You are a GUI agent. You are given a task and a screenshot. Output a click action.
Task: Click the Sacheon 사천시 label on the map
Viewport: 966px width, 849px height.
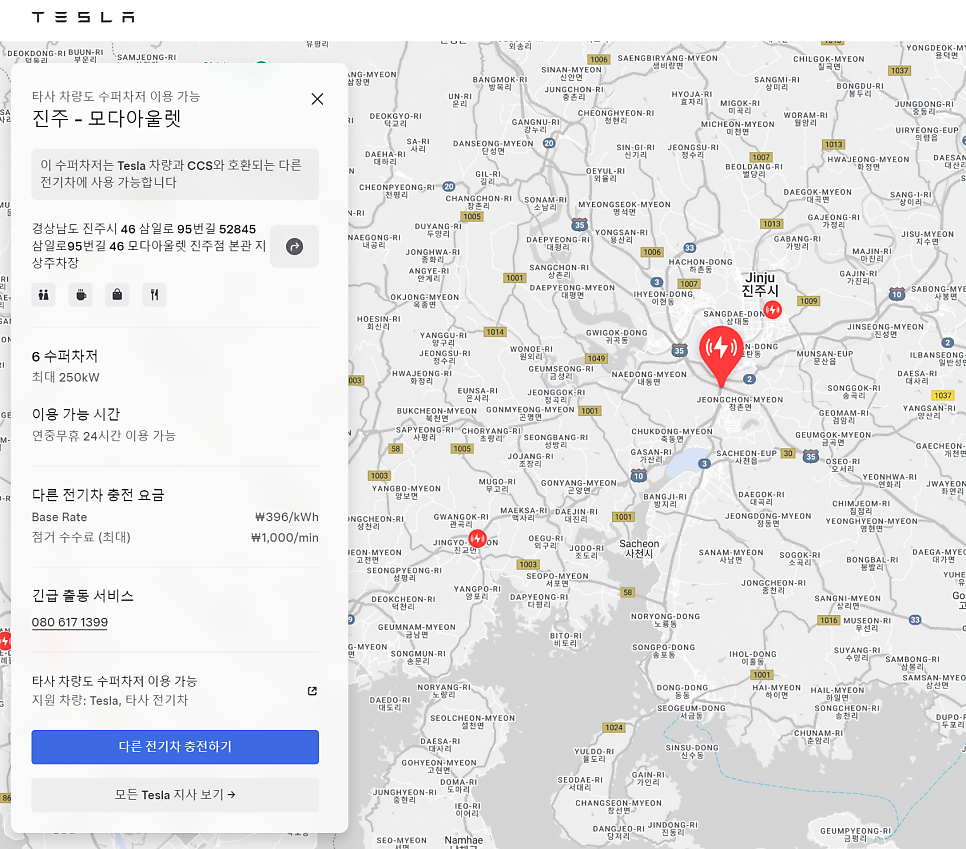tap(639, 548)
